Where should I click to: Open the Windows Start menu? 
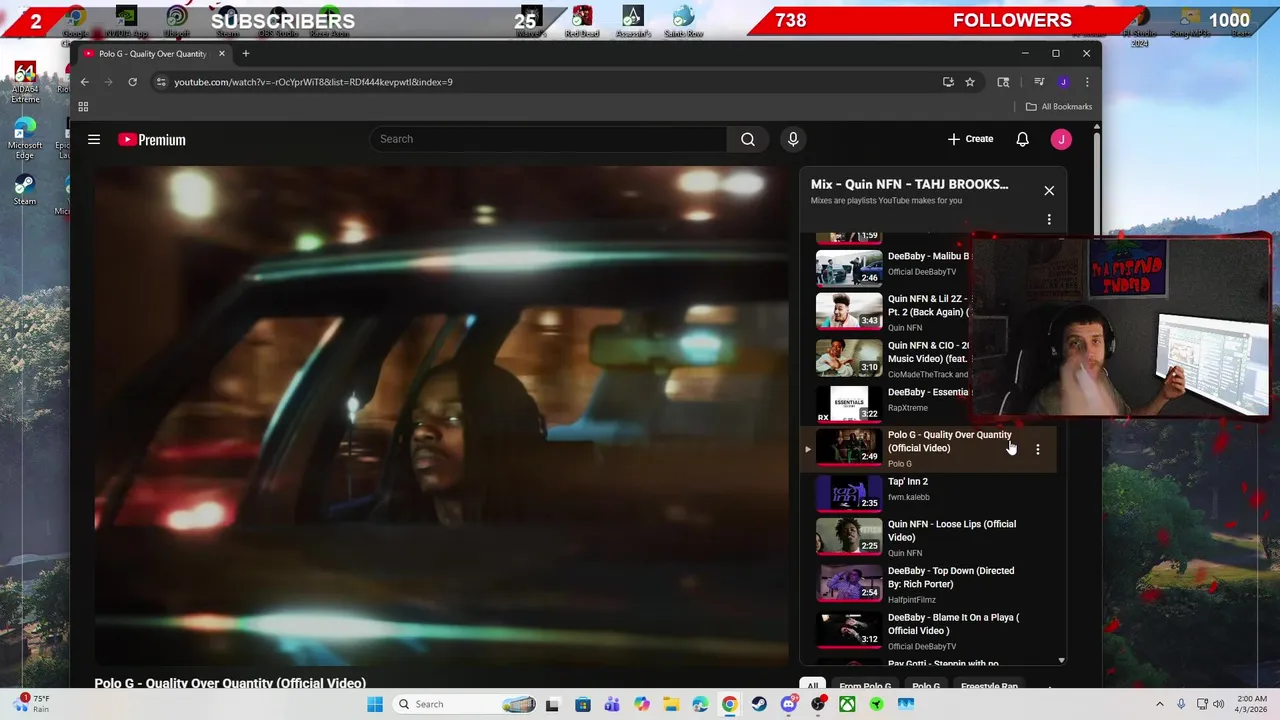[375, 704]
